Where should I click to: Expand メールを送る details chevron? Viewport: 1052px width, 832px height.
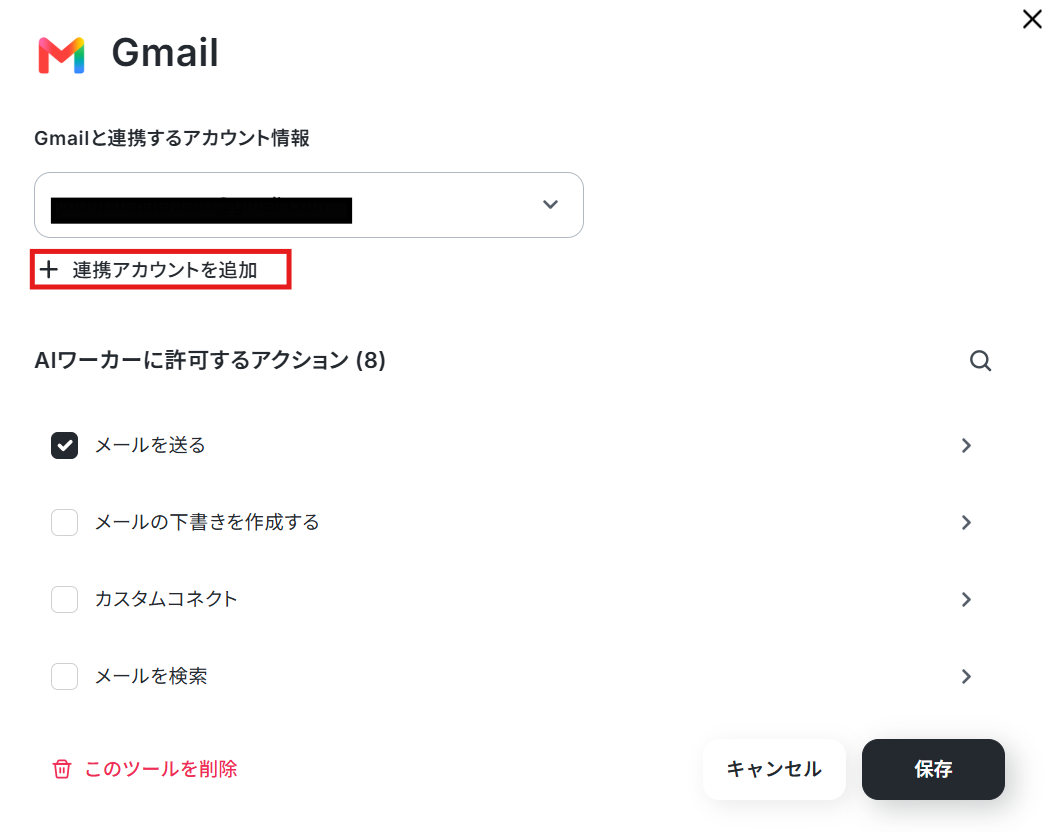point(966,446)
